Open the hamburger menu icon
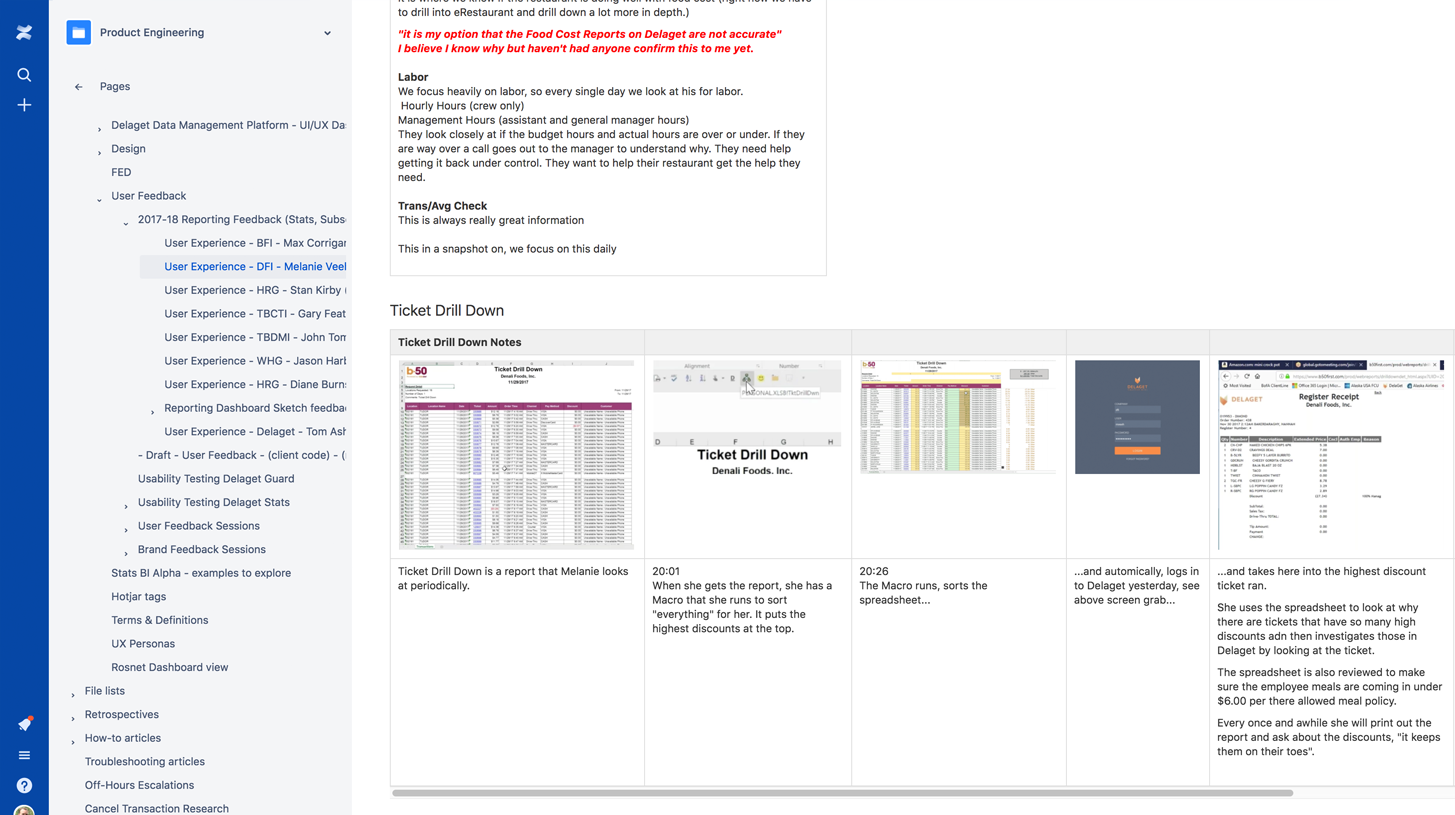This screenshot has height=815, width=1455. coord(24,755)
